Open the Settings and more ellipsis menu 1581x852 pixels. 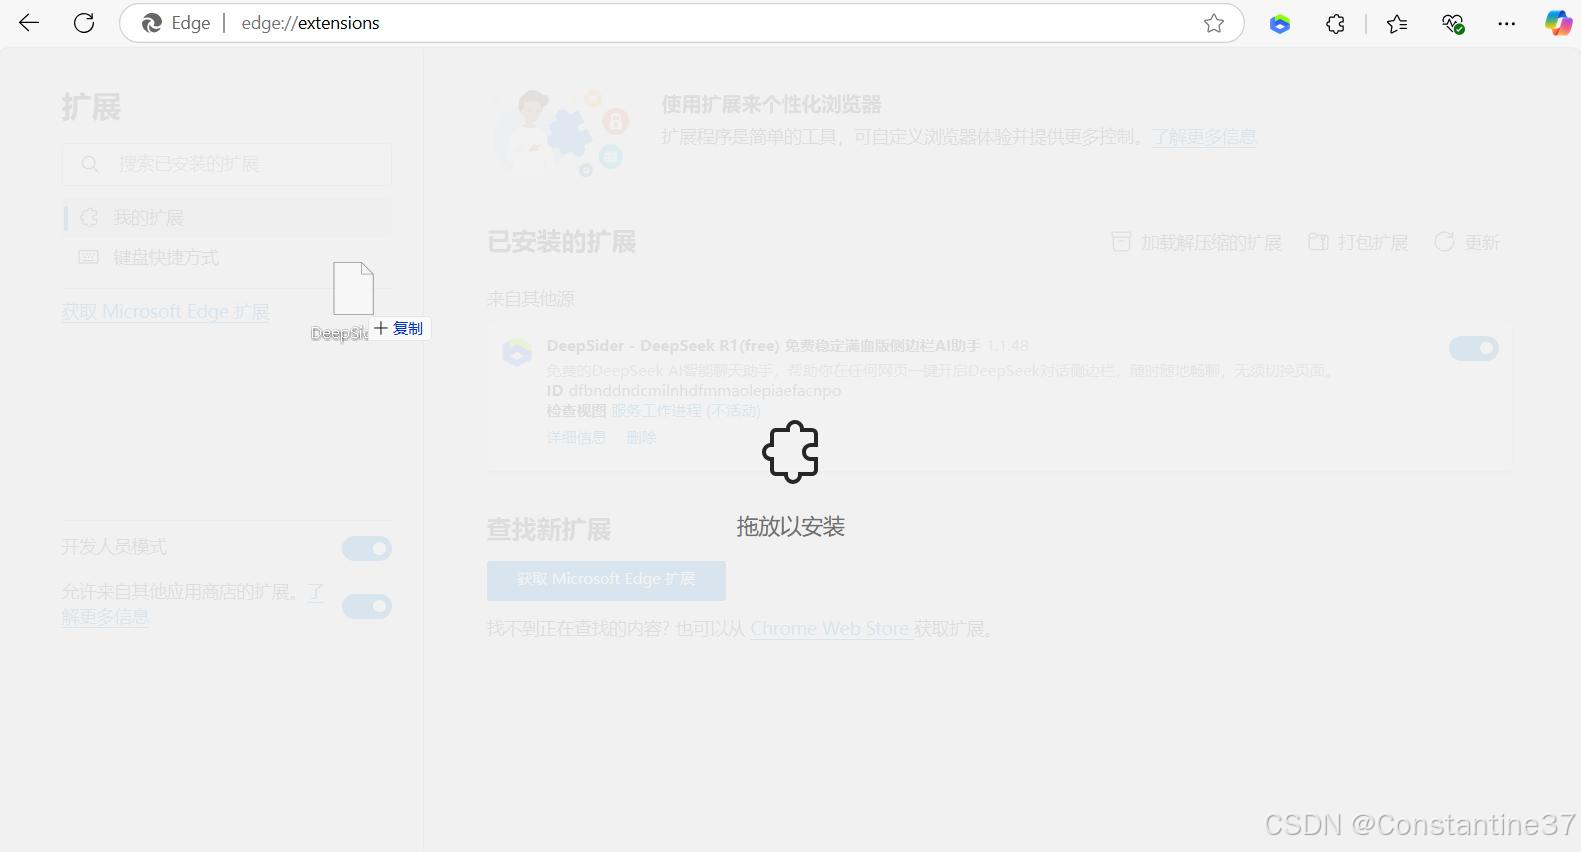point(1507,24)
